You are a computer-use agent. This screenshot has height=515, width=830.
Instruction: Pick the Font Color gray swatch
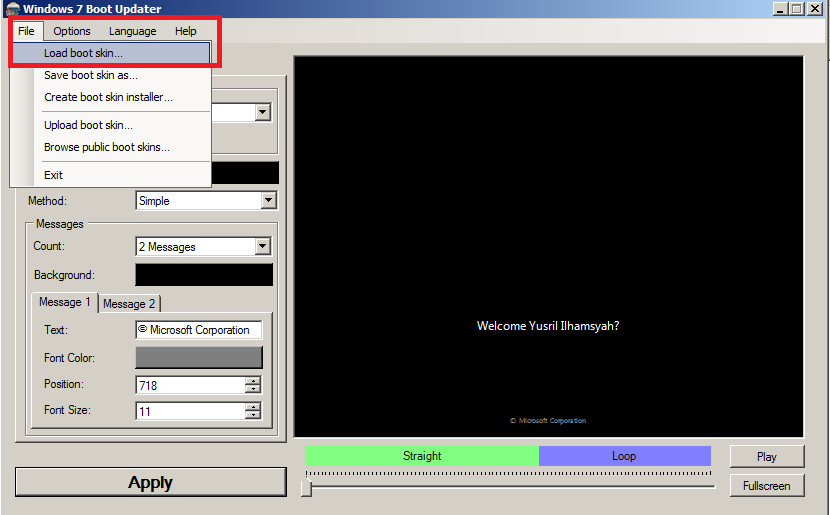[x=199, y=357]
